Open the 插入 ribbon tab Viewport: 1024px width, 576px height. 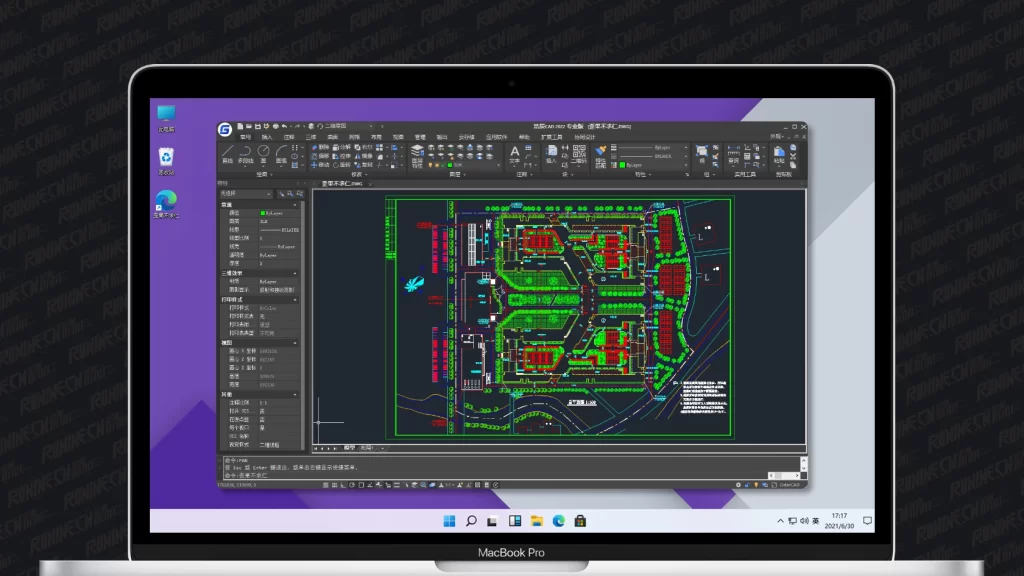point(267,136)
